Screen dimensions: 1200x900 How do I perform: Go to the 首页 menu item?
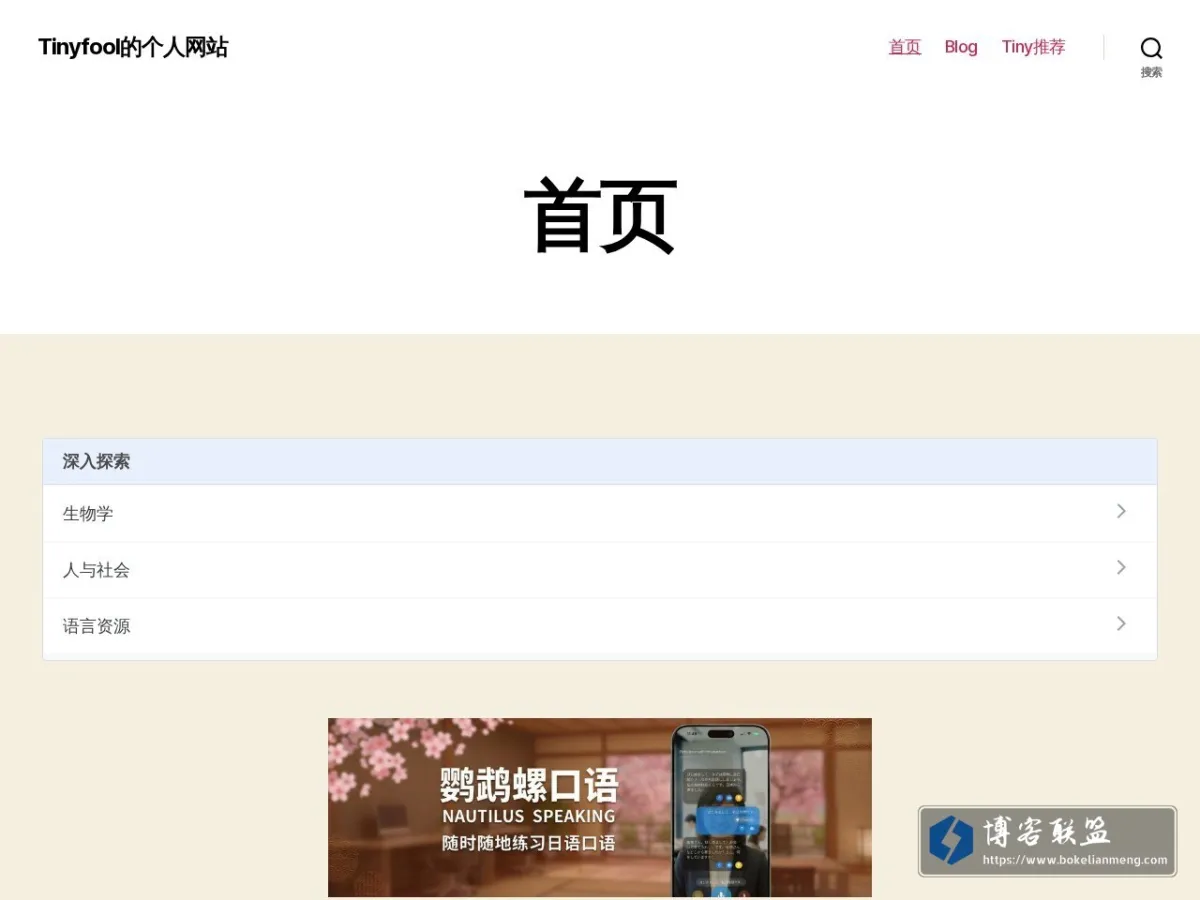point(905,47)
